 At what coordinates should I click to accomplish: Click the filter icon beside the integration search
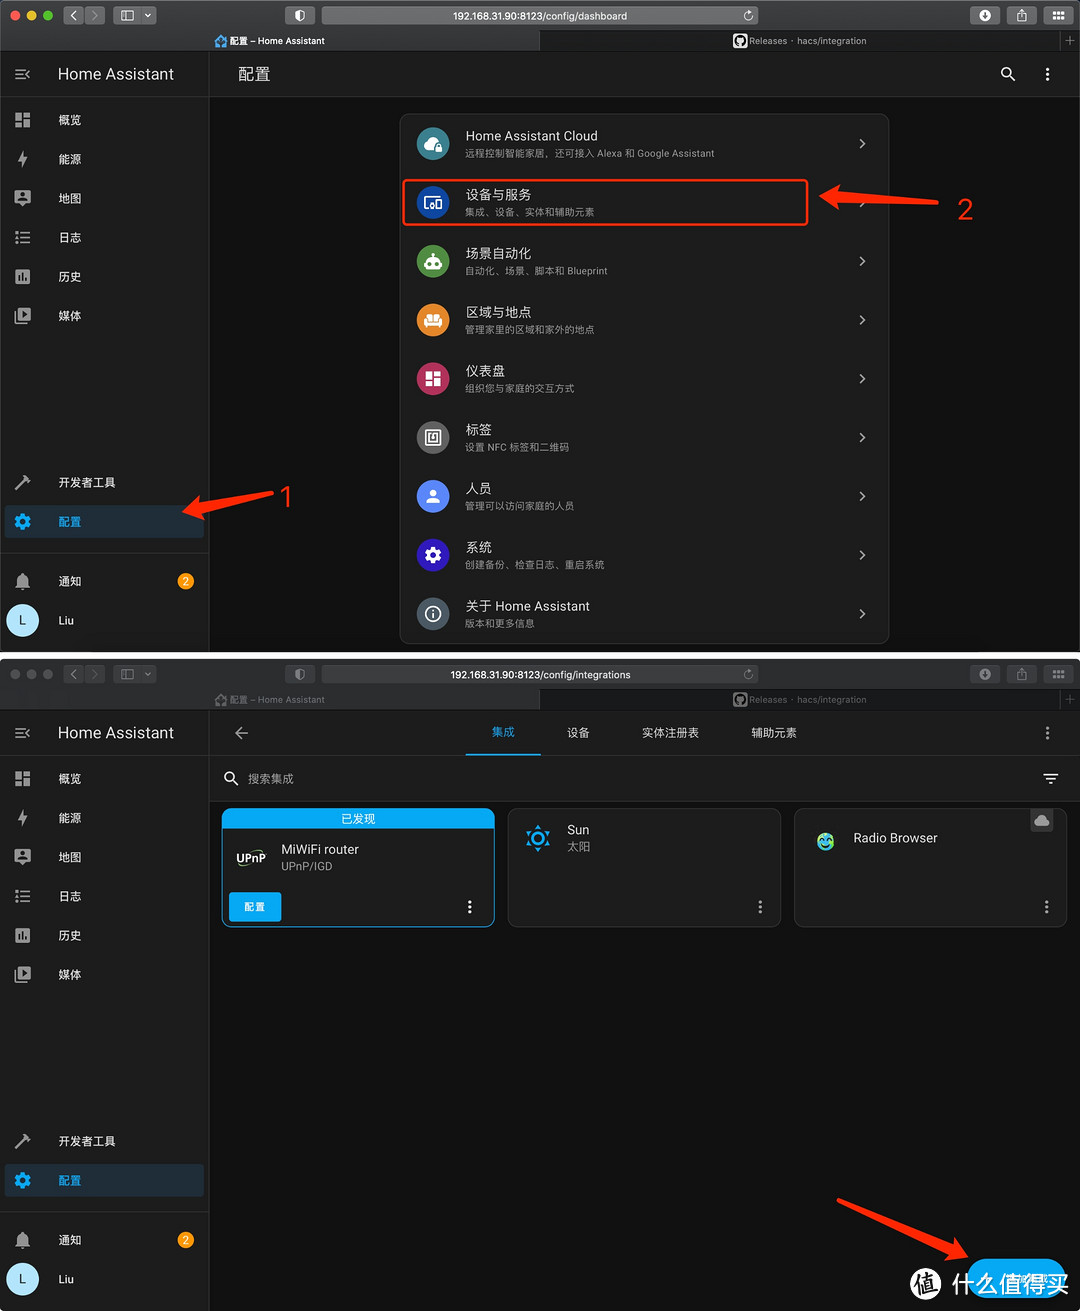[1050, 778]
